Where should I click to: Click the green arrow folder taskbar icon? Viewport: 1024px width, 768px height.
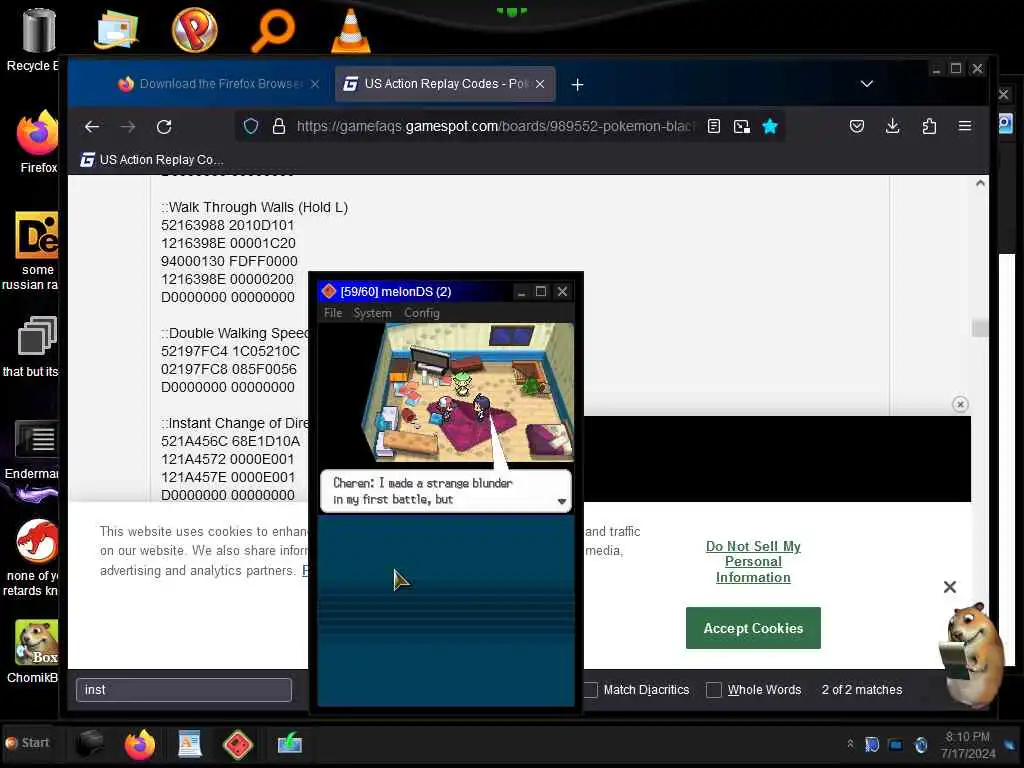(289, 744)
